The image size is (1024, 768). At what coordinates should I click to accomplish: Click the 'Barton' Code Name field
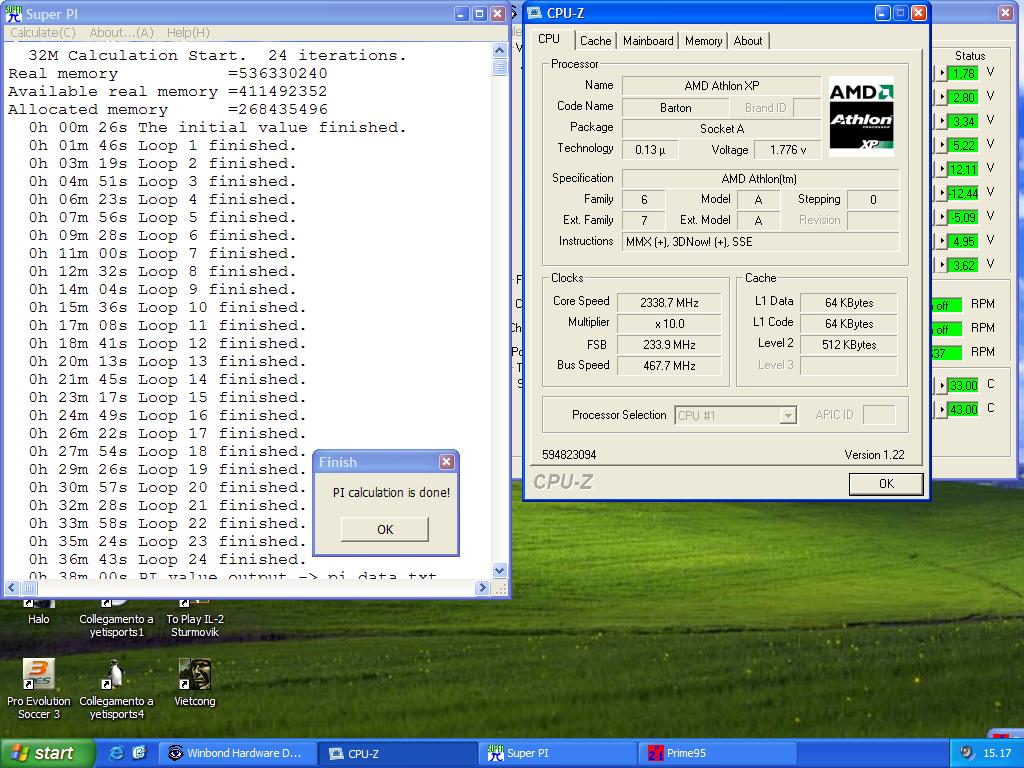[x=675, y=108]
